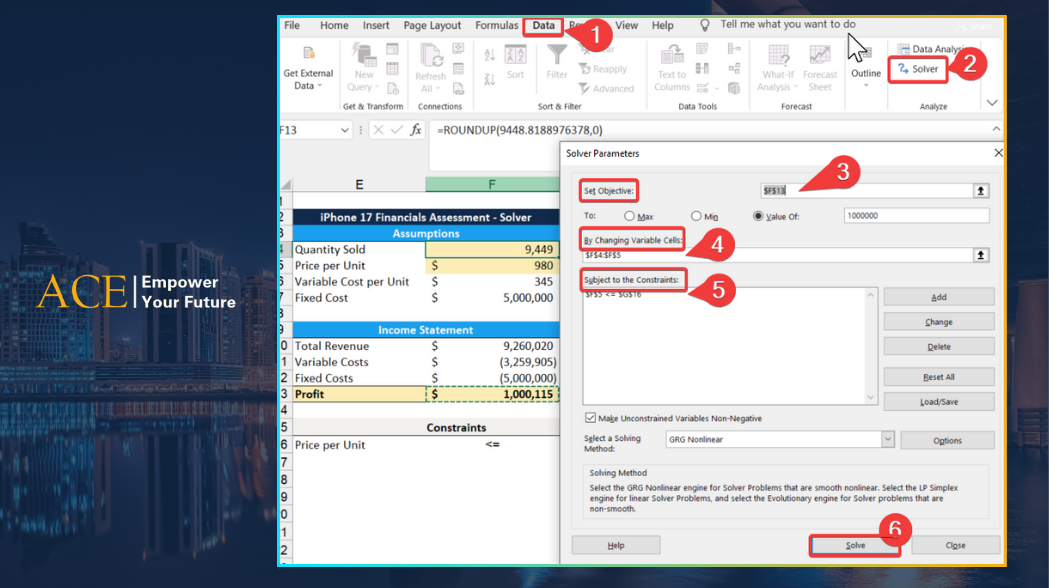Switch to the Formulas ribbon tab

click(x=496, y=25)
